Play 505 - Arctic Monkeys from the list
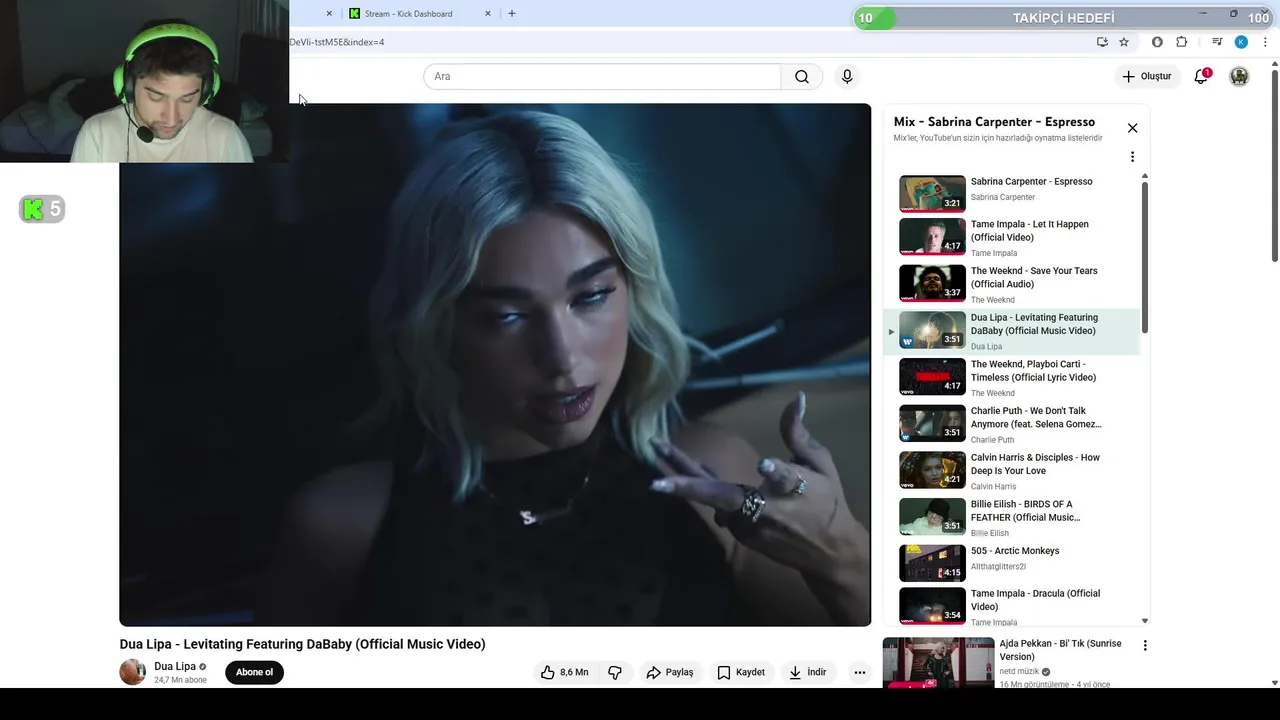 tap(1012, 563)
